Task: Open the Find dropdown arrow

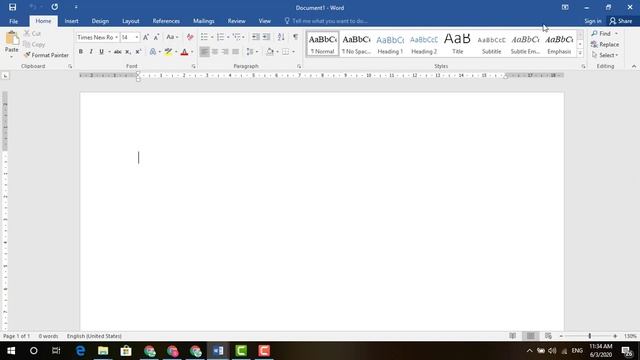Action: pyautogui.click(x=616, y=33)
